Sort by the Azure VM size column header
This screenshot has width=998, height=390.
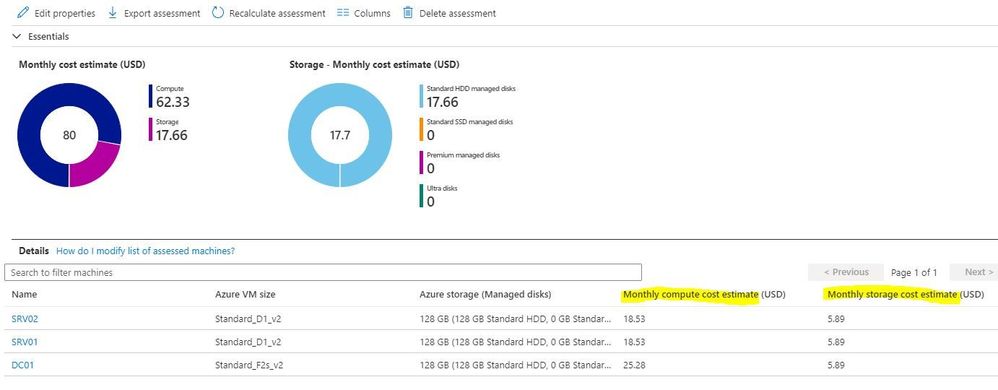[245, 295]
